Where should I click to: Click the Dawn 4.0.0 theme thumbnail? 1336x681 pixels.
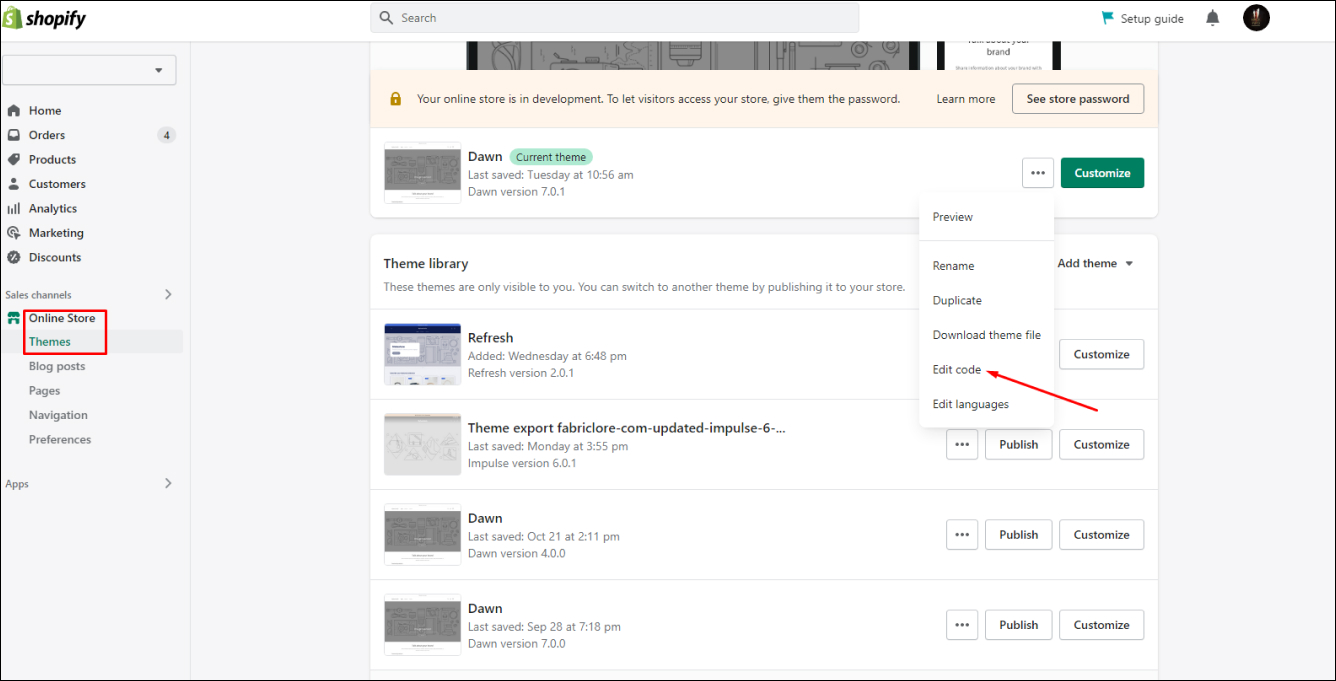tap(422, 535)
